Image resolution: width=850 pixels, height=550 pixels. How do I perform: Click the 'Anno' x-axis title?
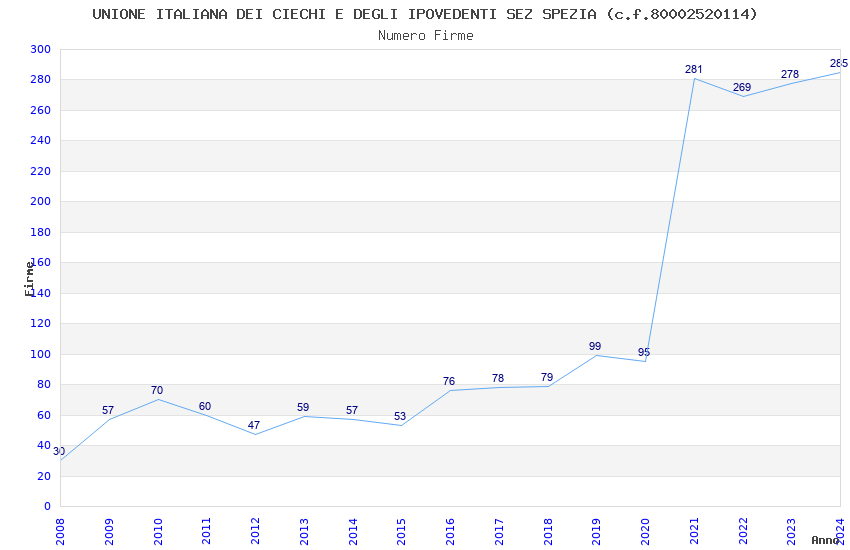point(825,540)
